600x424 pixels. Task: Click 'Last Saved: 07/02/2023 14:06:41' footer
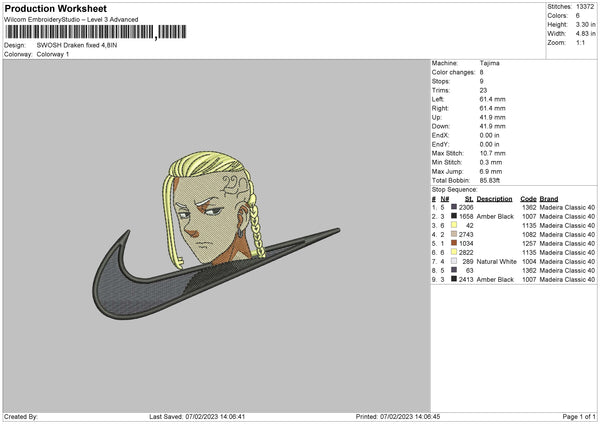pos(197,416)
